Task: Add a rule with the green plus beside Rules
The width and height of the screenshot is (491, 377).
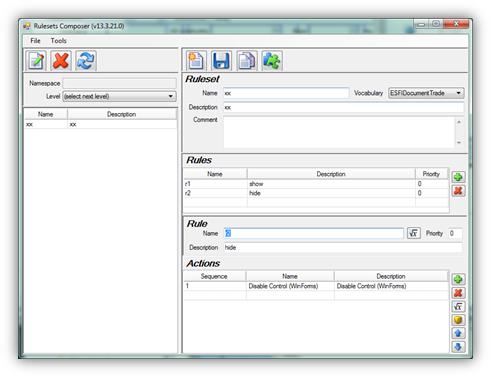Action: 458,177
